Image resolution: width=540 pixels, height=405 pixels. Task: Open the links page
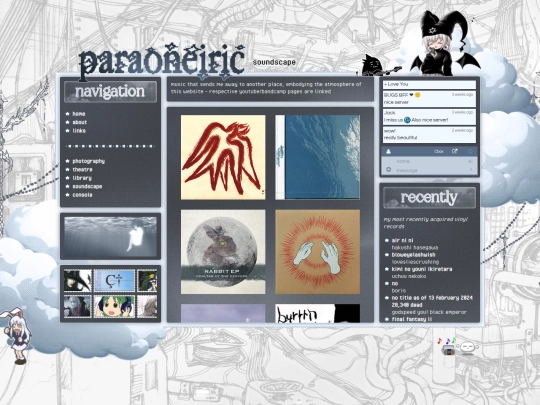tap(79, 131)
